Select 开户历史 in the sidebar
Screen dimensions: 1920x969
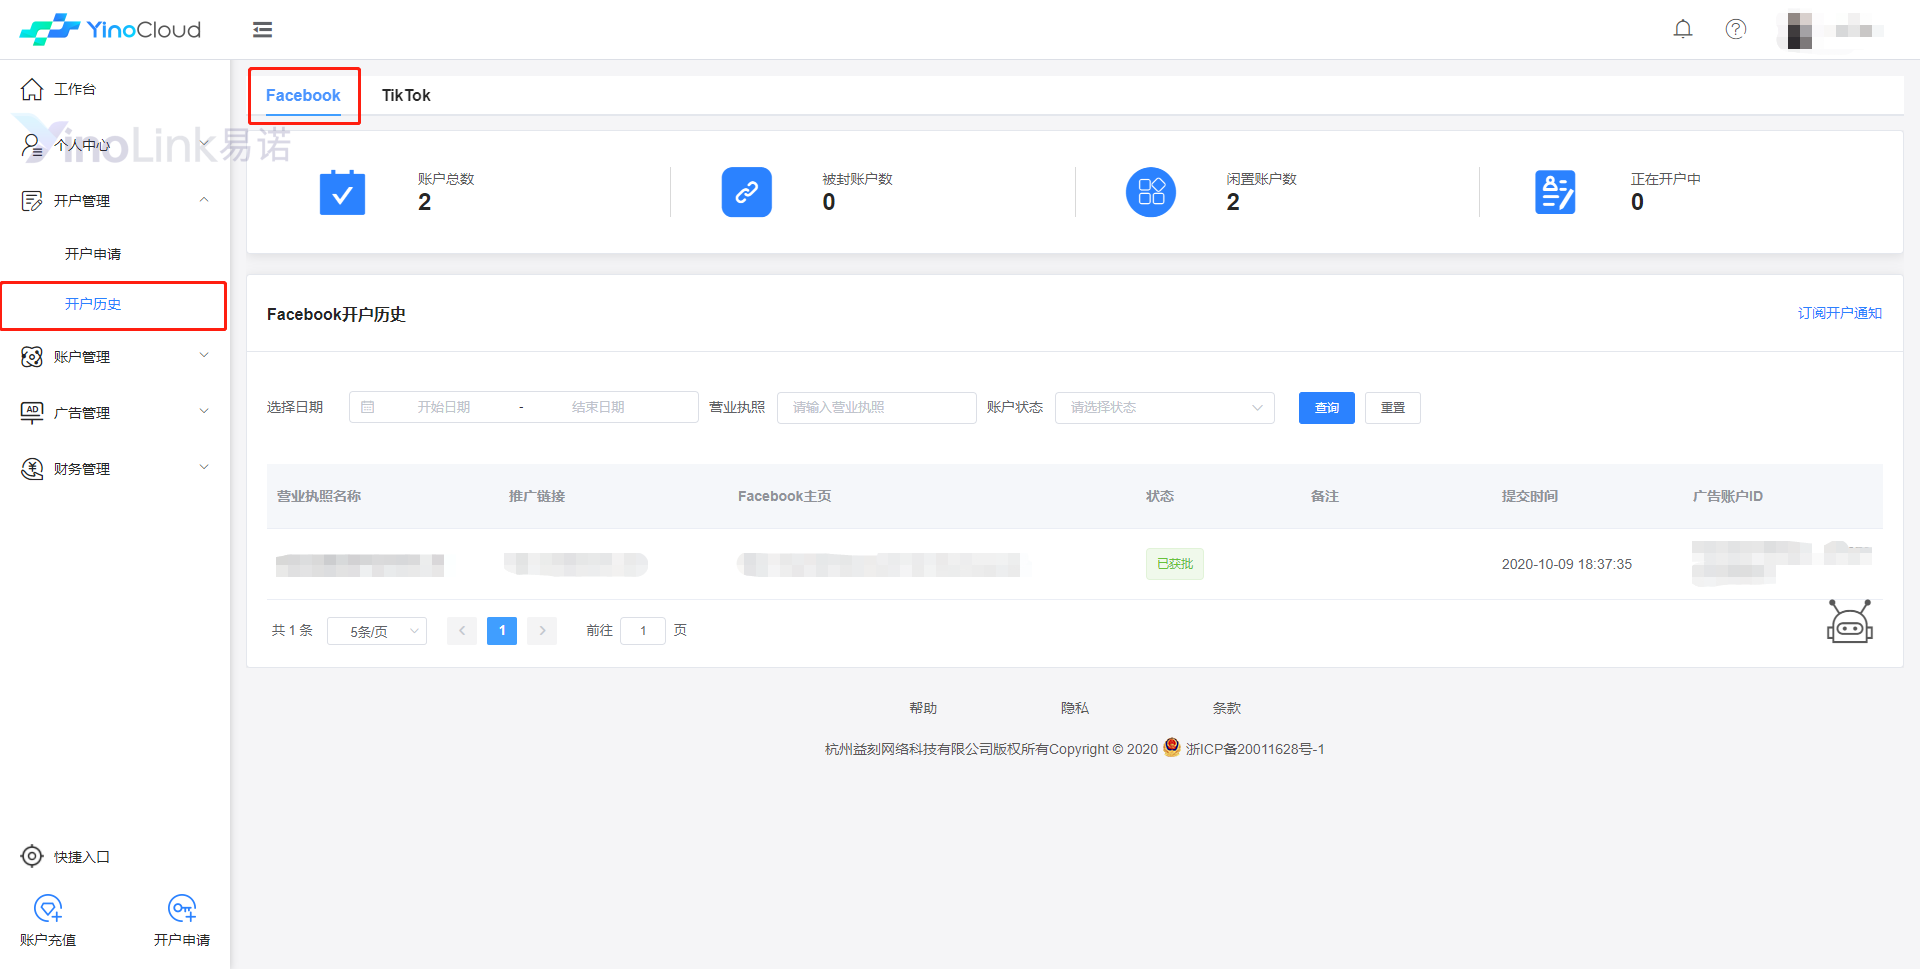pos(93,304)
